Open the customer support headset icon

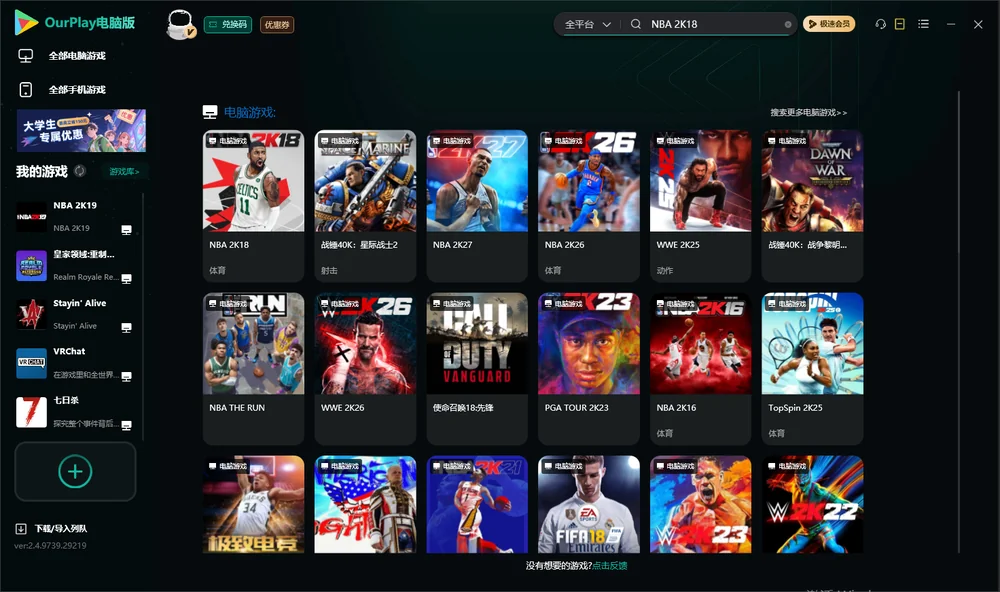pyautogui.click(x=880, y=24)
